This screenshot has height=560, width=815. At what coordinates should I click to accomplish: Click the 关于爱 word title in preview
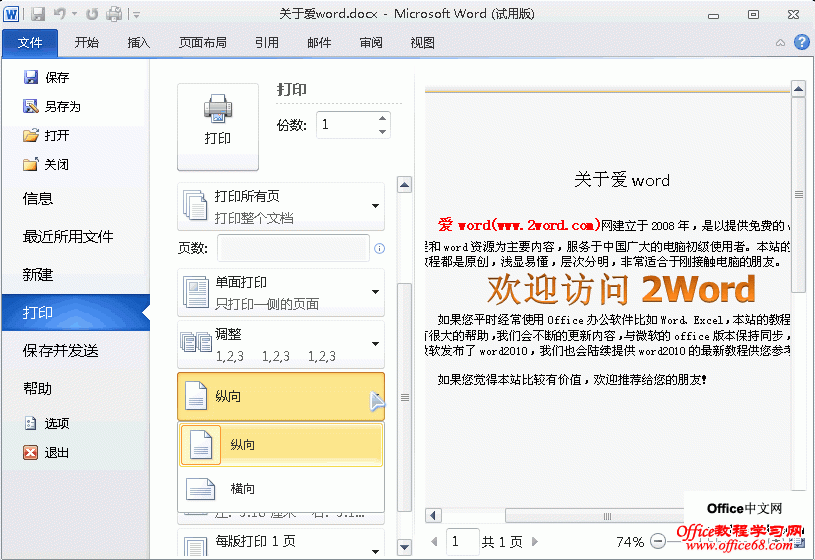coord(622,180)
